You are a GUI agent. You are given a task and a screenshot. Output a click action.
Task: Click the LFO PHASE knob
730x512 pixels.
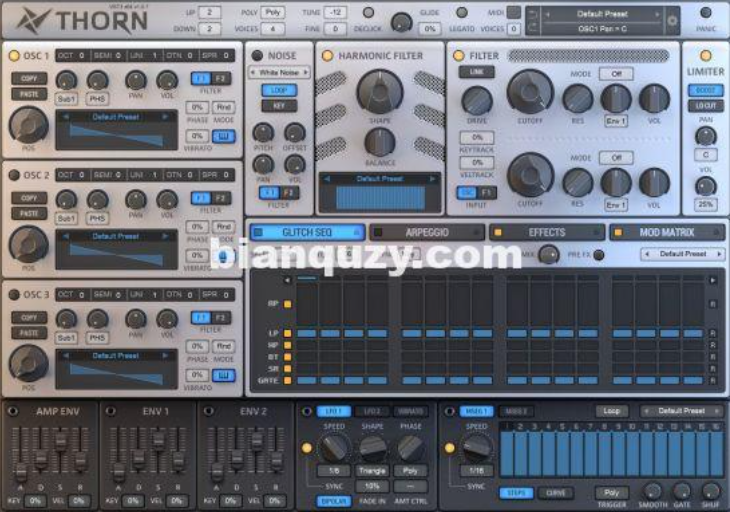coord(410,448)
